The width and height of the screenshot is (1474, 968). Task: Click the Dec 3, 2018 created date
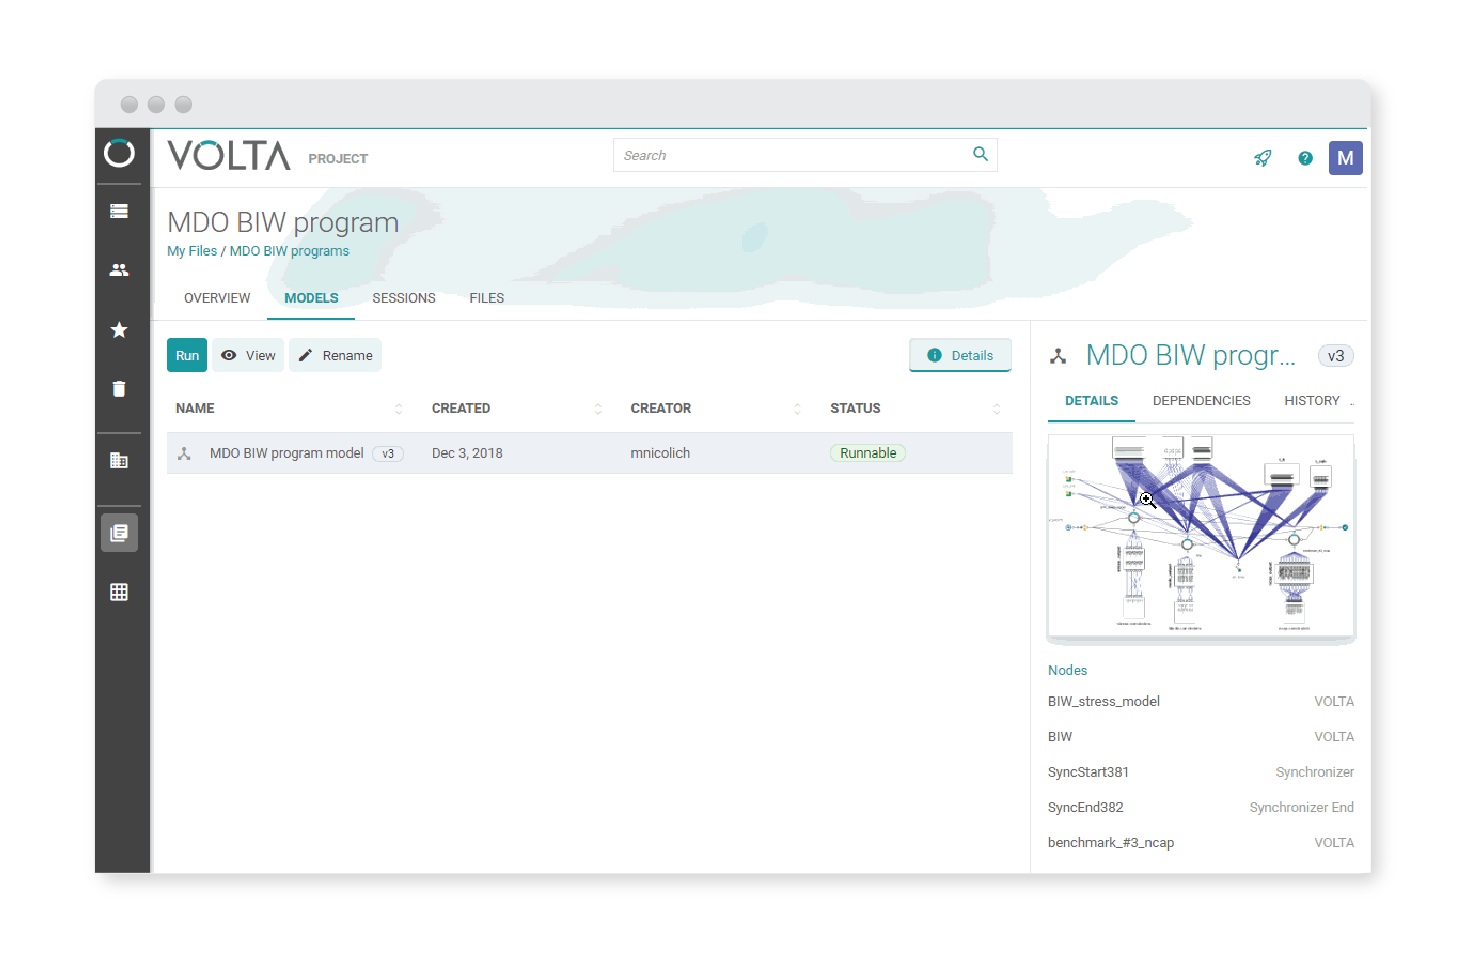tap(467, 453)
